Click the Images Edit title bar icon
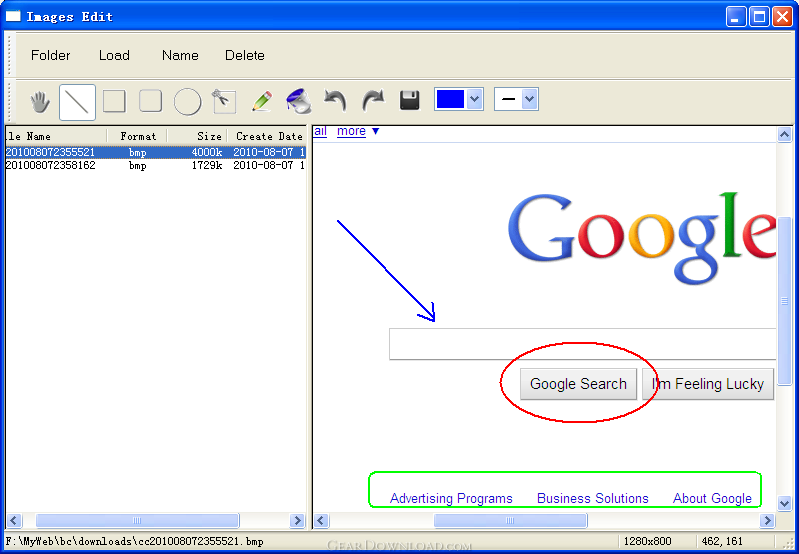The width and height of the screenshot is (799, 554). 13,16
